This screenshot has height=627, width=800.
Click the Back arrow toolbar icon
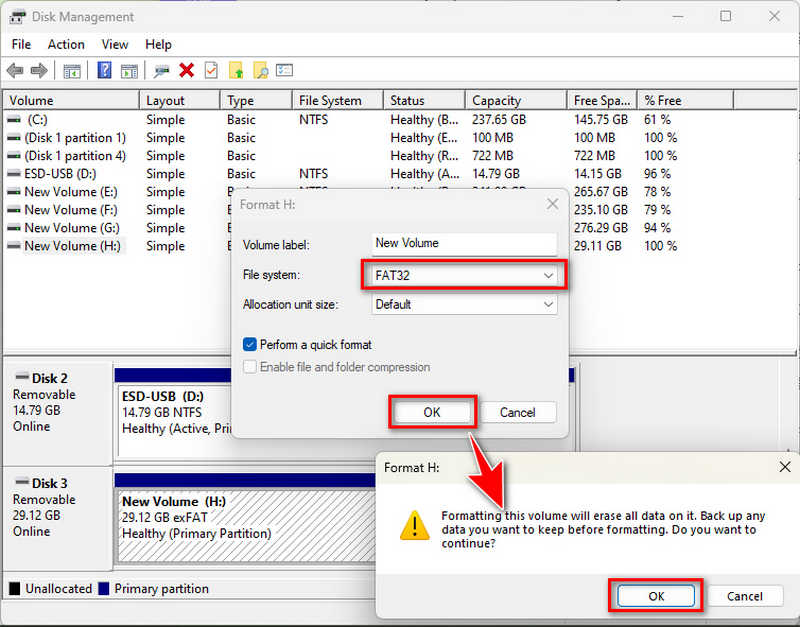coord(15,70)
